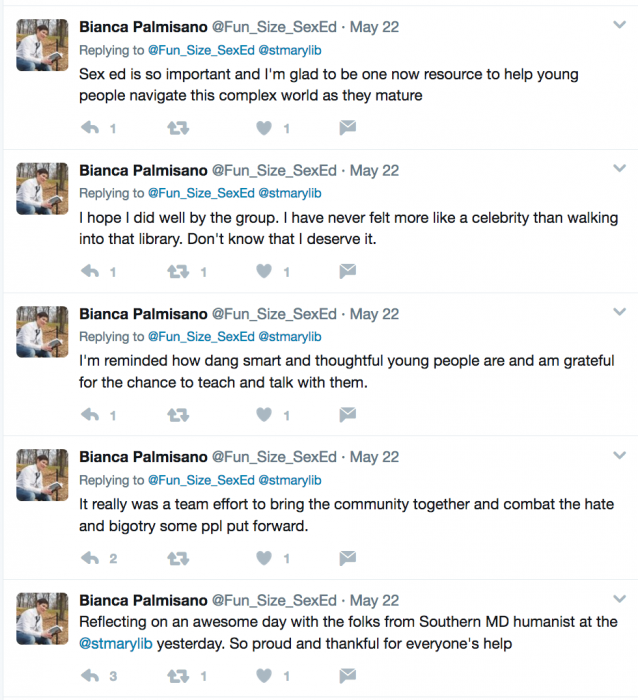Like the 'I hope I did well' tweet
638x700 pixels.
click(265, 271)
